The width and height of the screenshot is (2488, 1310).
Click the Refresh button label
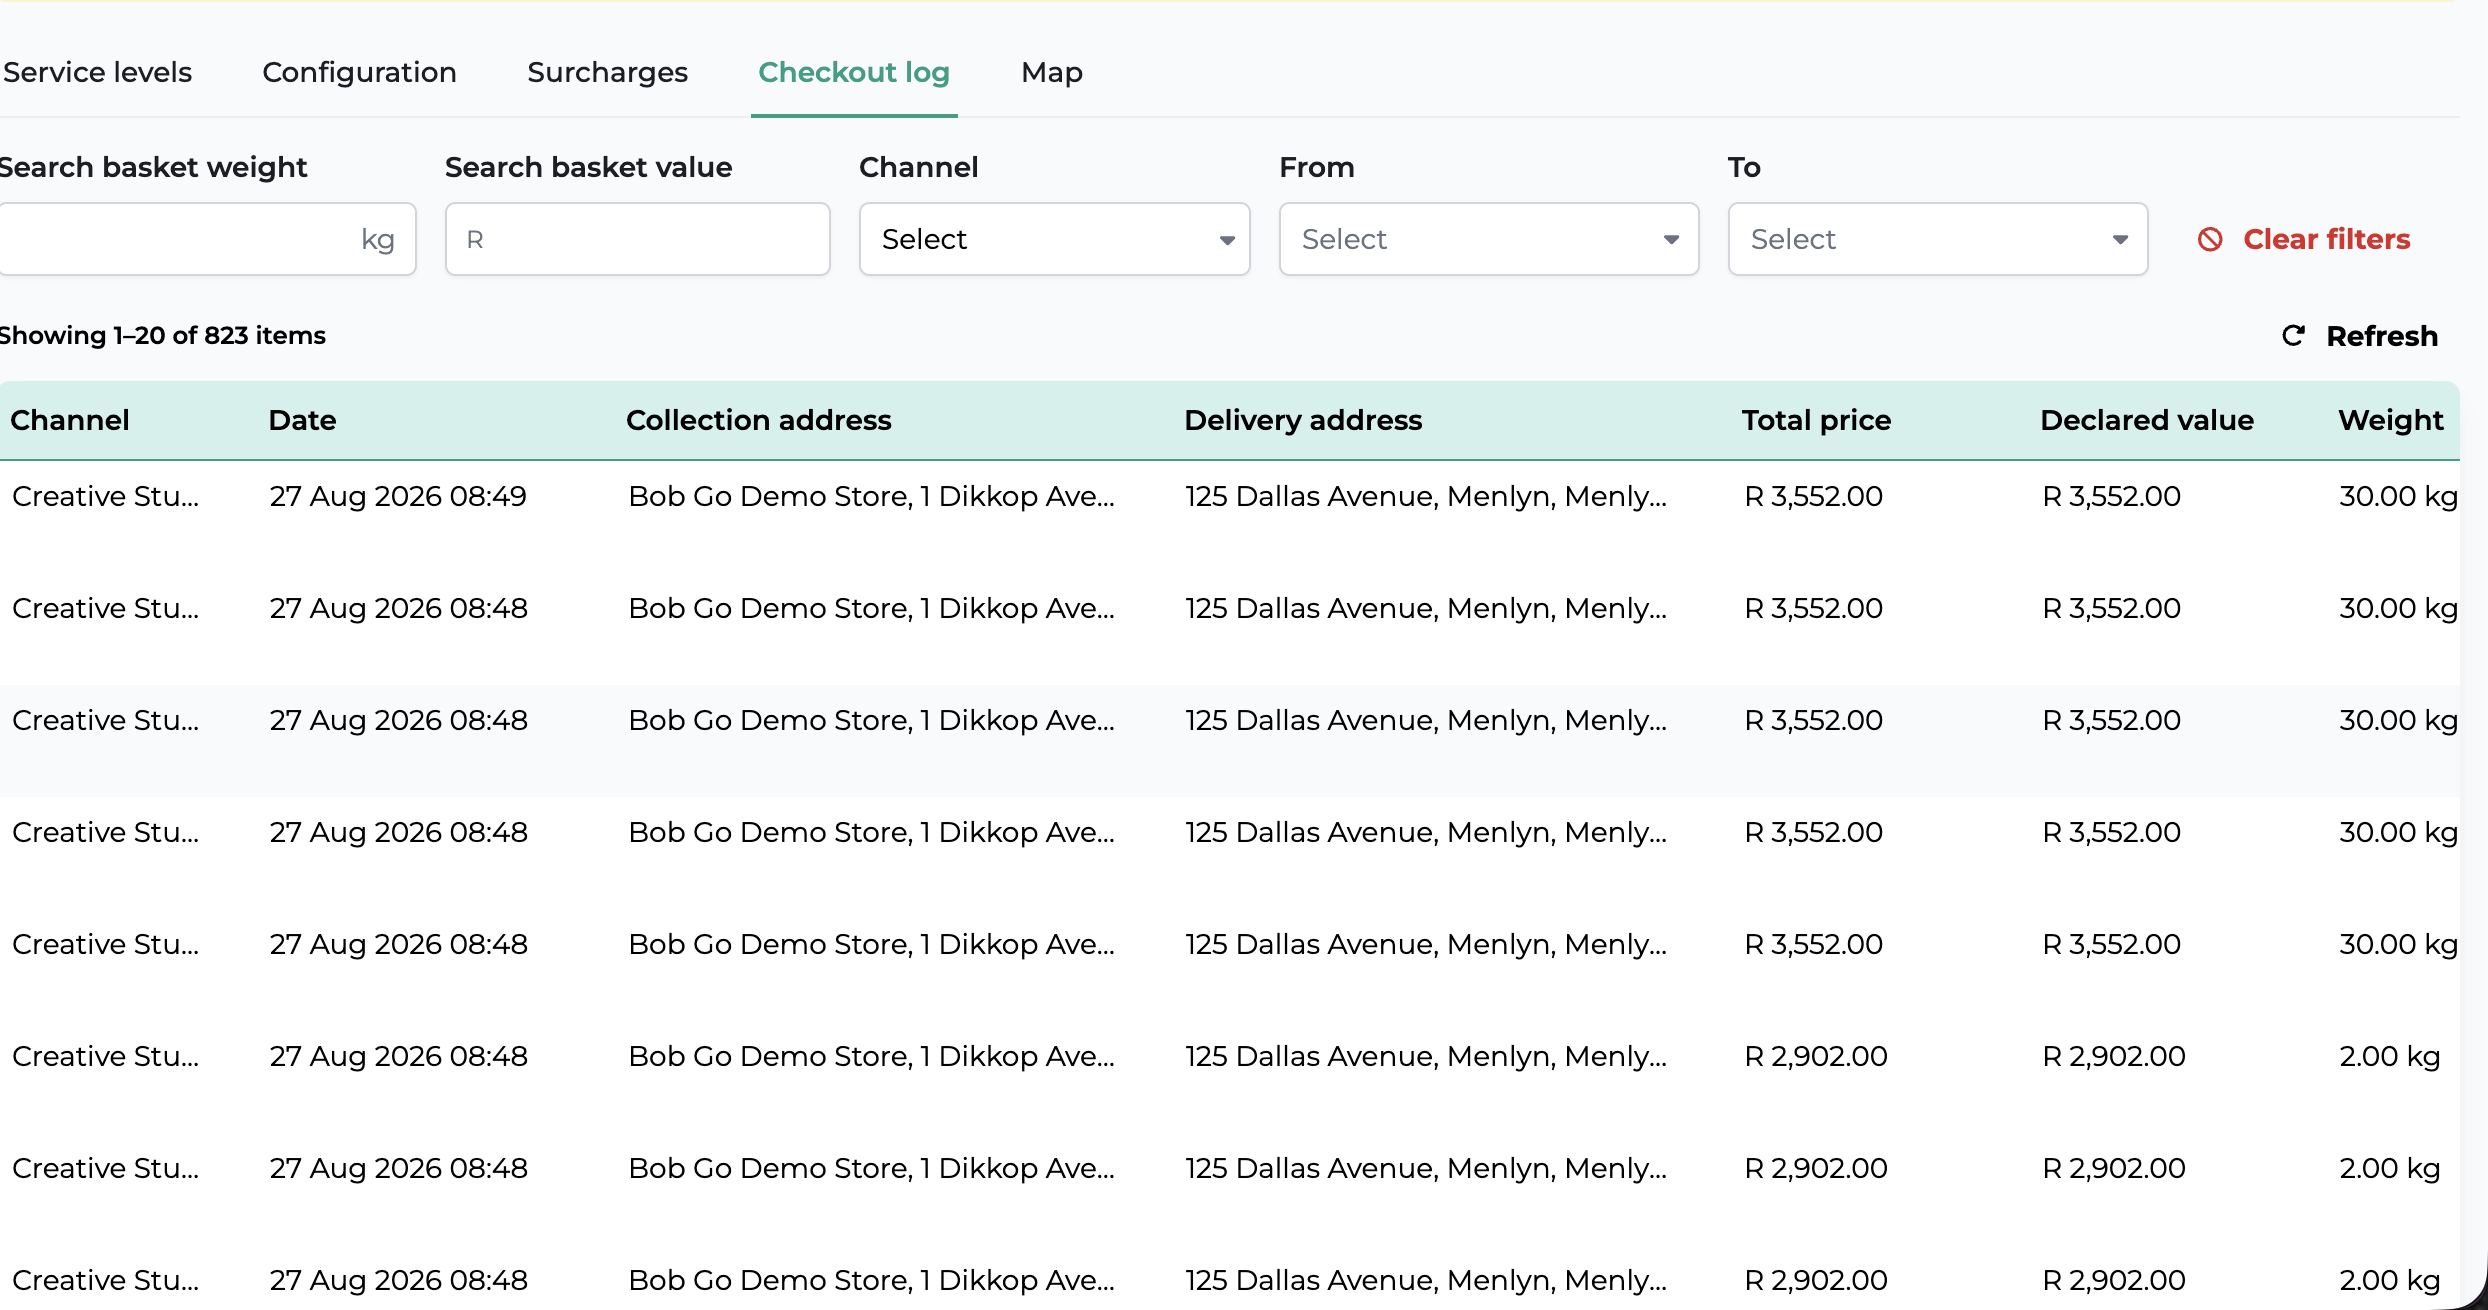2382,336
